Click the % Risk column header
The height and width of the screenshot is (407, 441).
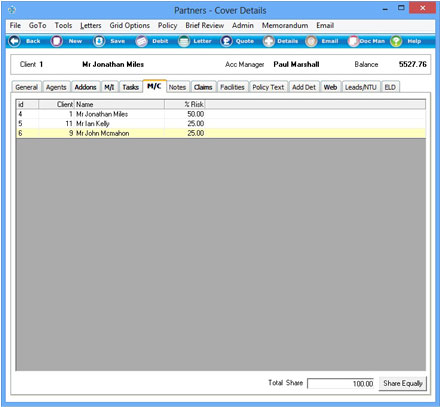pyautogui.click(x=184, y=104)
